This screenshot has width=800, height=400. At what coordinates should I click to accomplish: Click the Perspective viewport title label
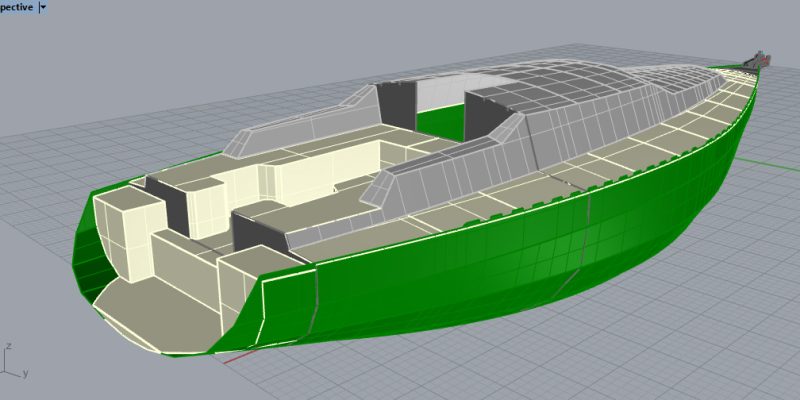pos(17,7)
